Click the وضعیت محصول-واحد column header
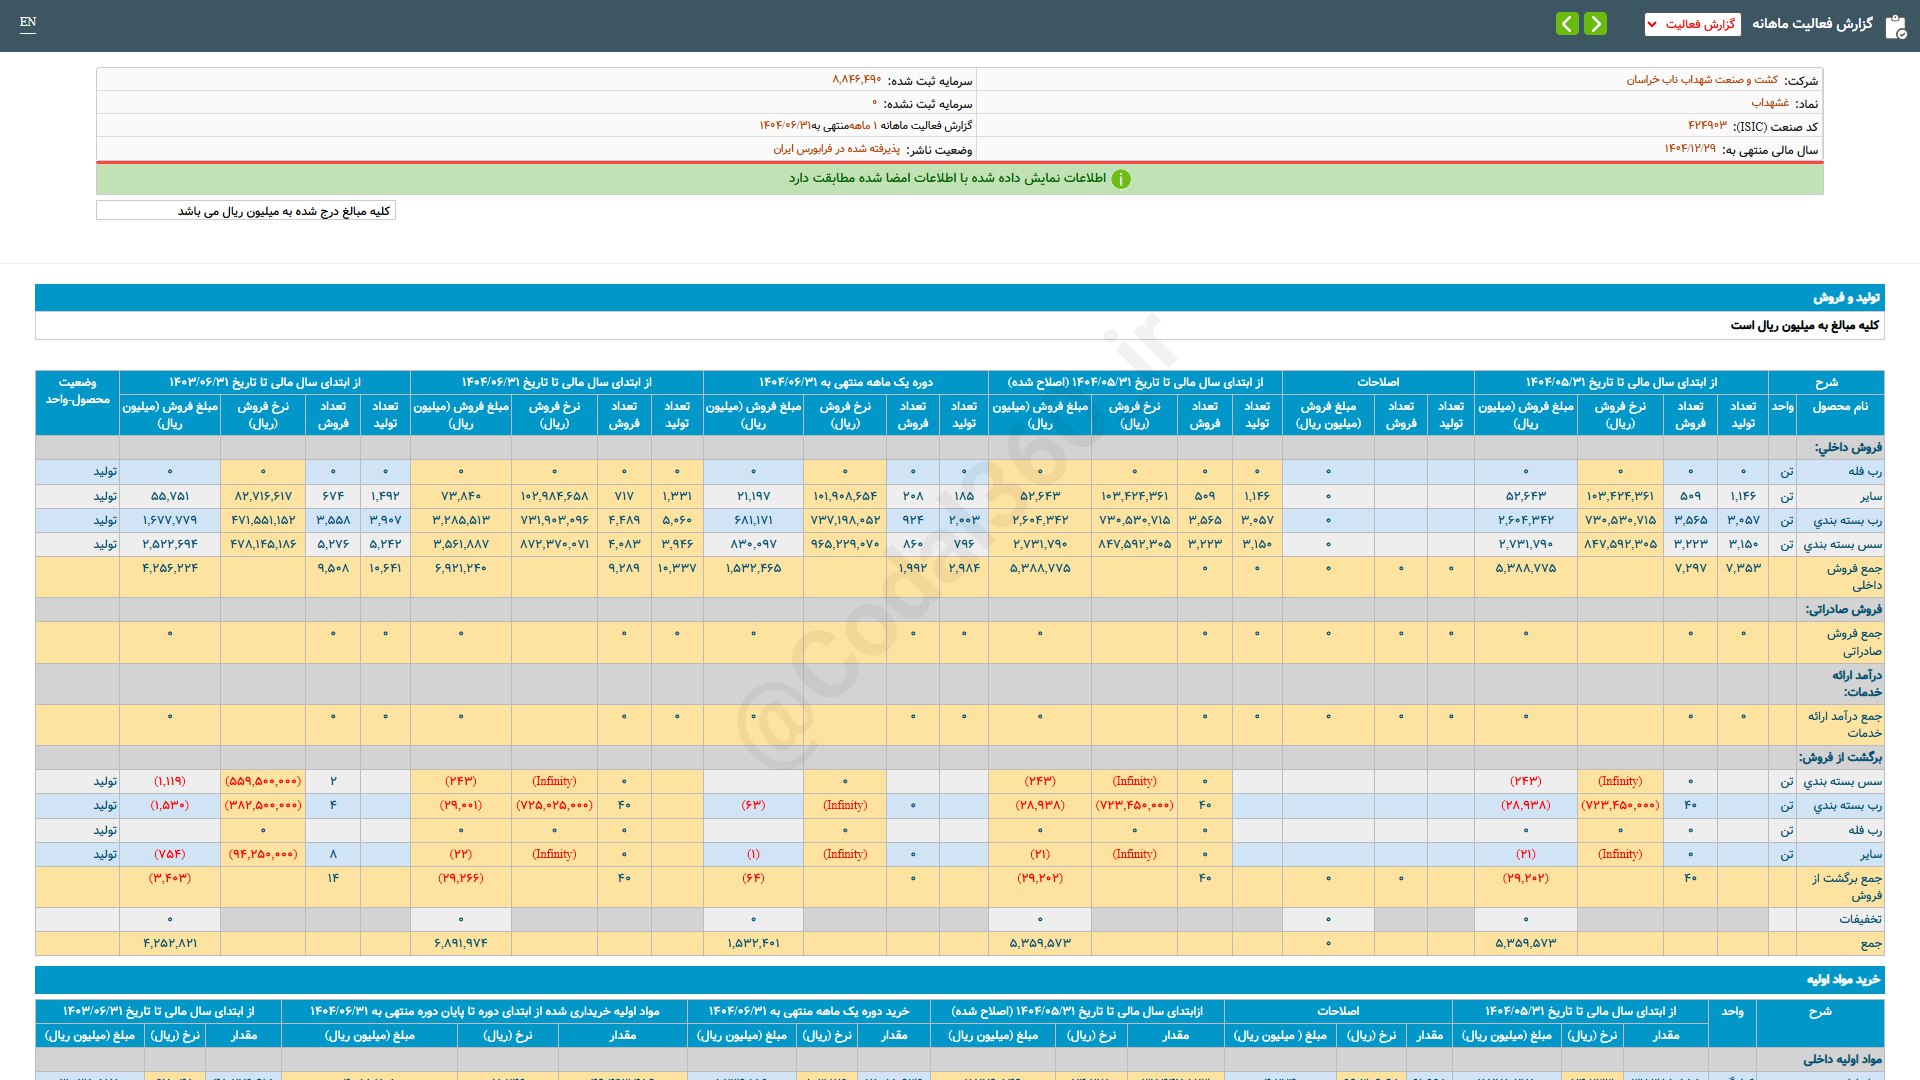The image size is (1920, 1080). pyautogui.click(x=77, y=391)
